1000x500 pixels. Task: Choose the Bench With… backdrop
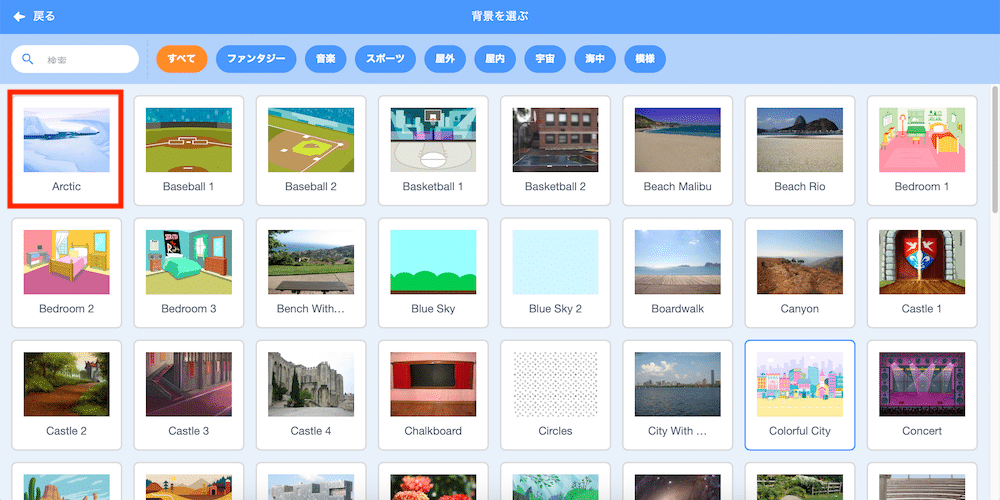(311, 273)
